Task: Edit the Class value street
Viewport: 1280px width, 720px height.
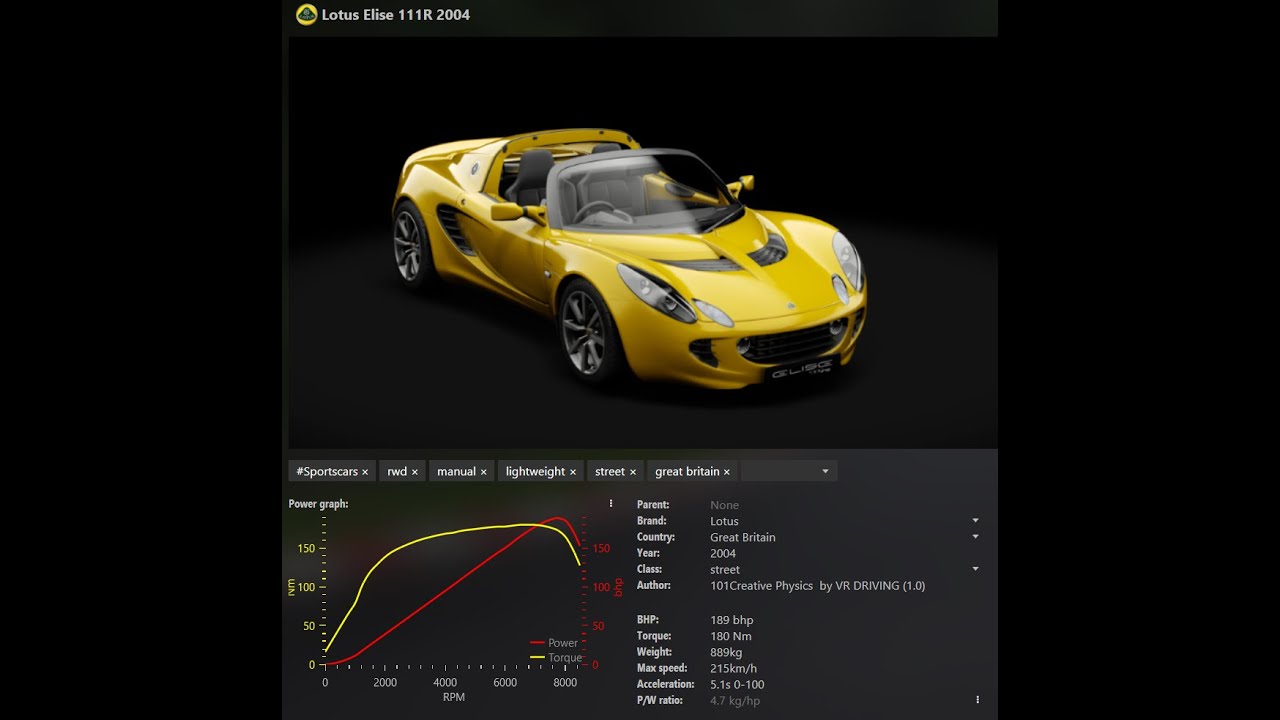Action: 725,569
